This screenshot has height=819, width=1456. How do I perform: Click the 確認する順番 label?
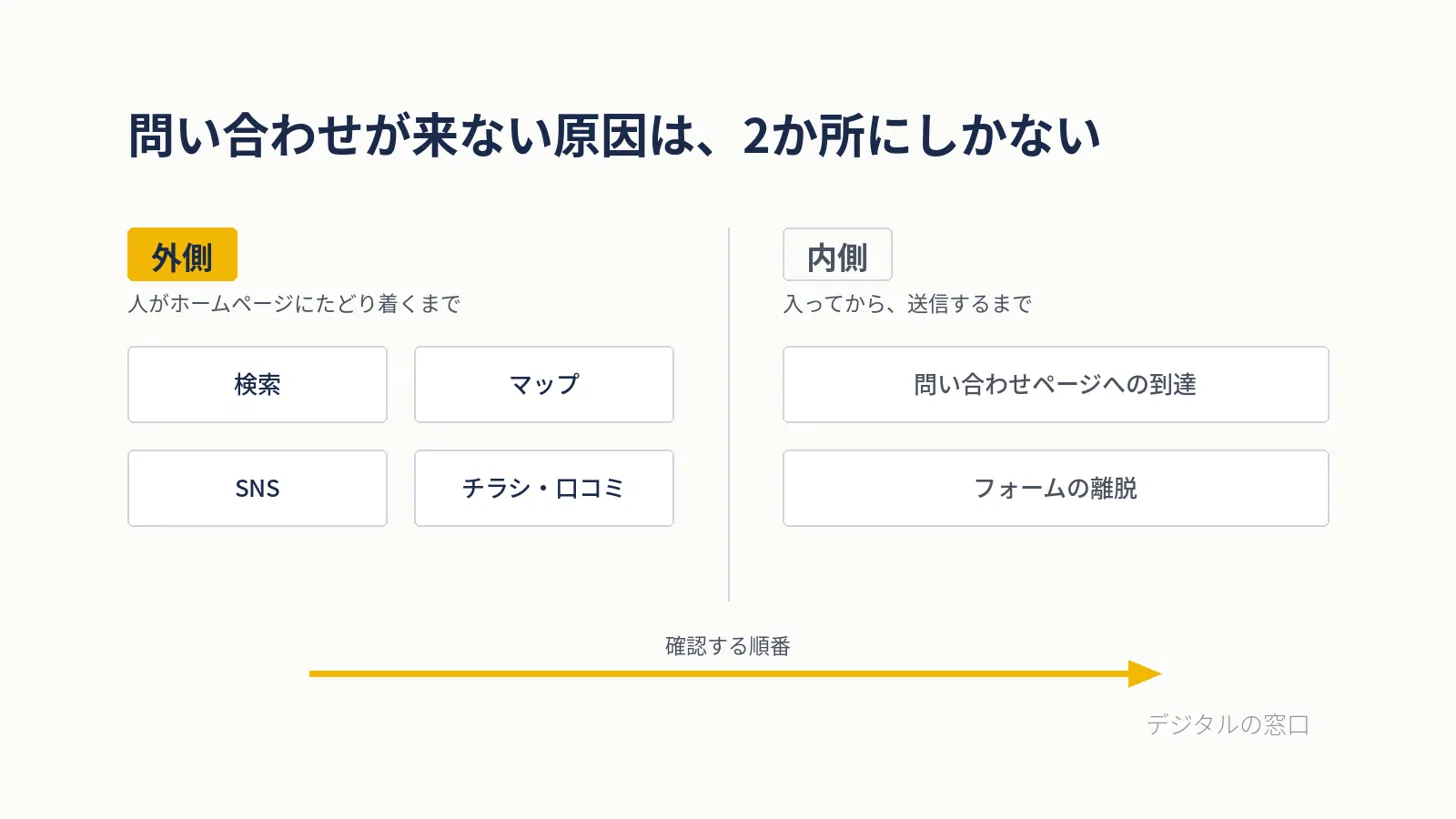[728, 646]
